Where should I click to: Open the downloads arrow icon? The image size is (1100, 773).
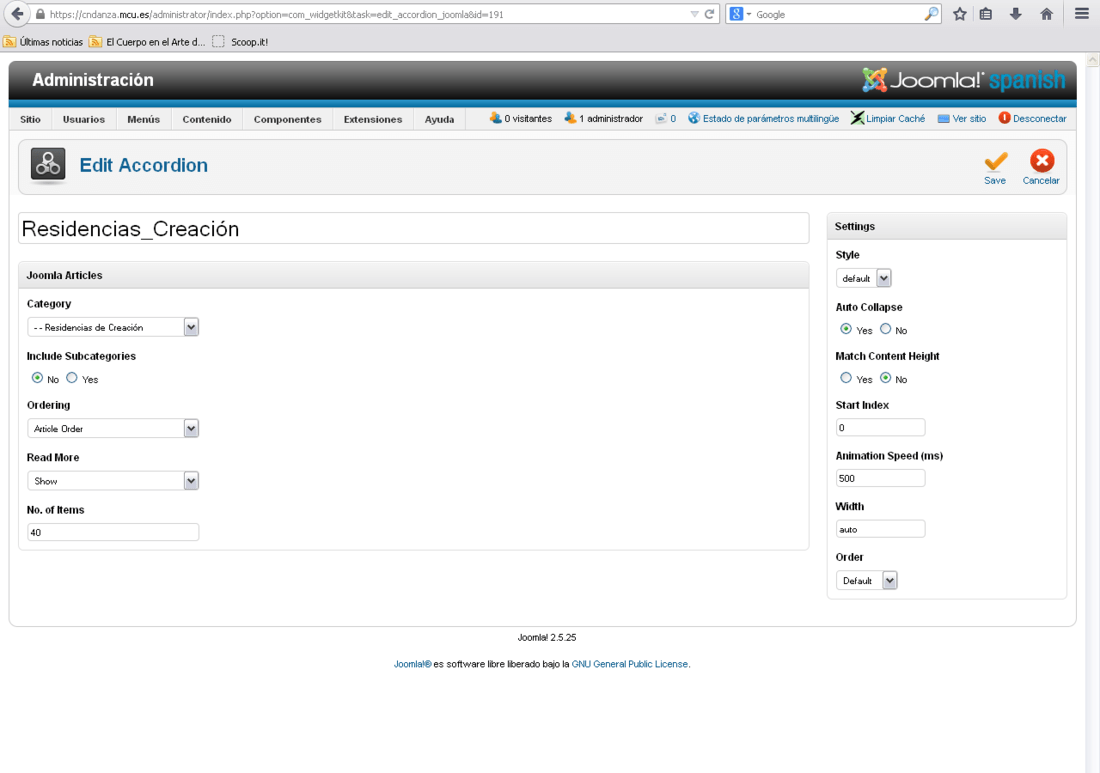pyautogui.click(x=1015, y=14)
